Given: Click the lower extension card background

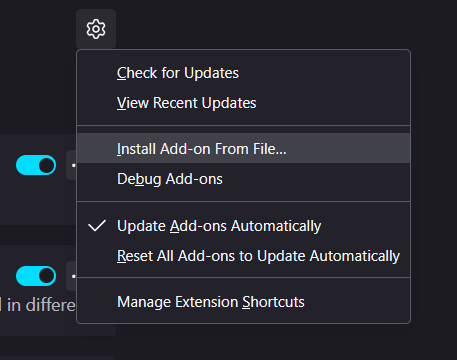Looking at the screenshot, I should coord(33,320).
